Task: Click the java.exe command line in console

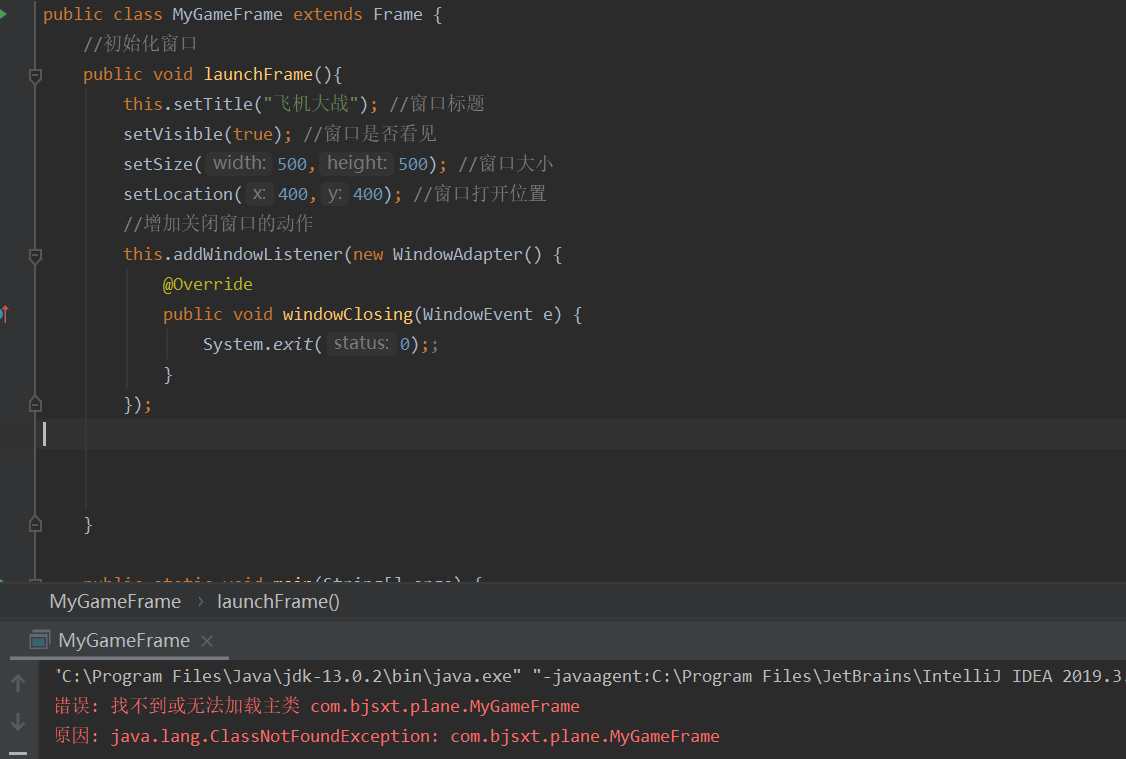Action: point(589,676)
